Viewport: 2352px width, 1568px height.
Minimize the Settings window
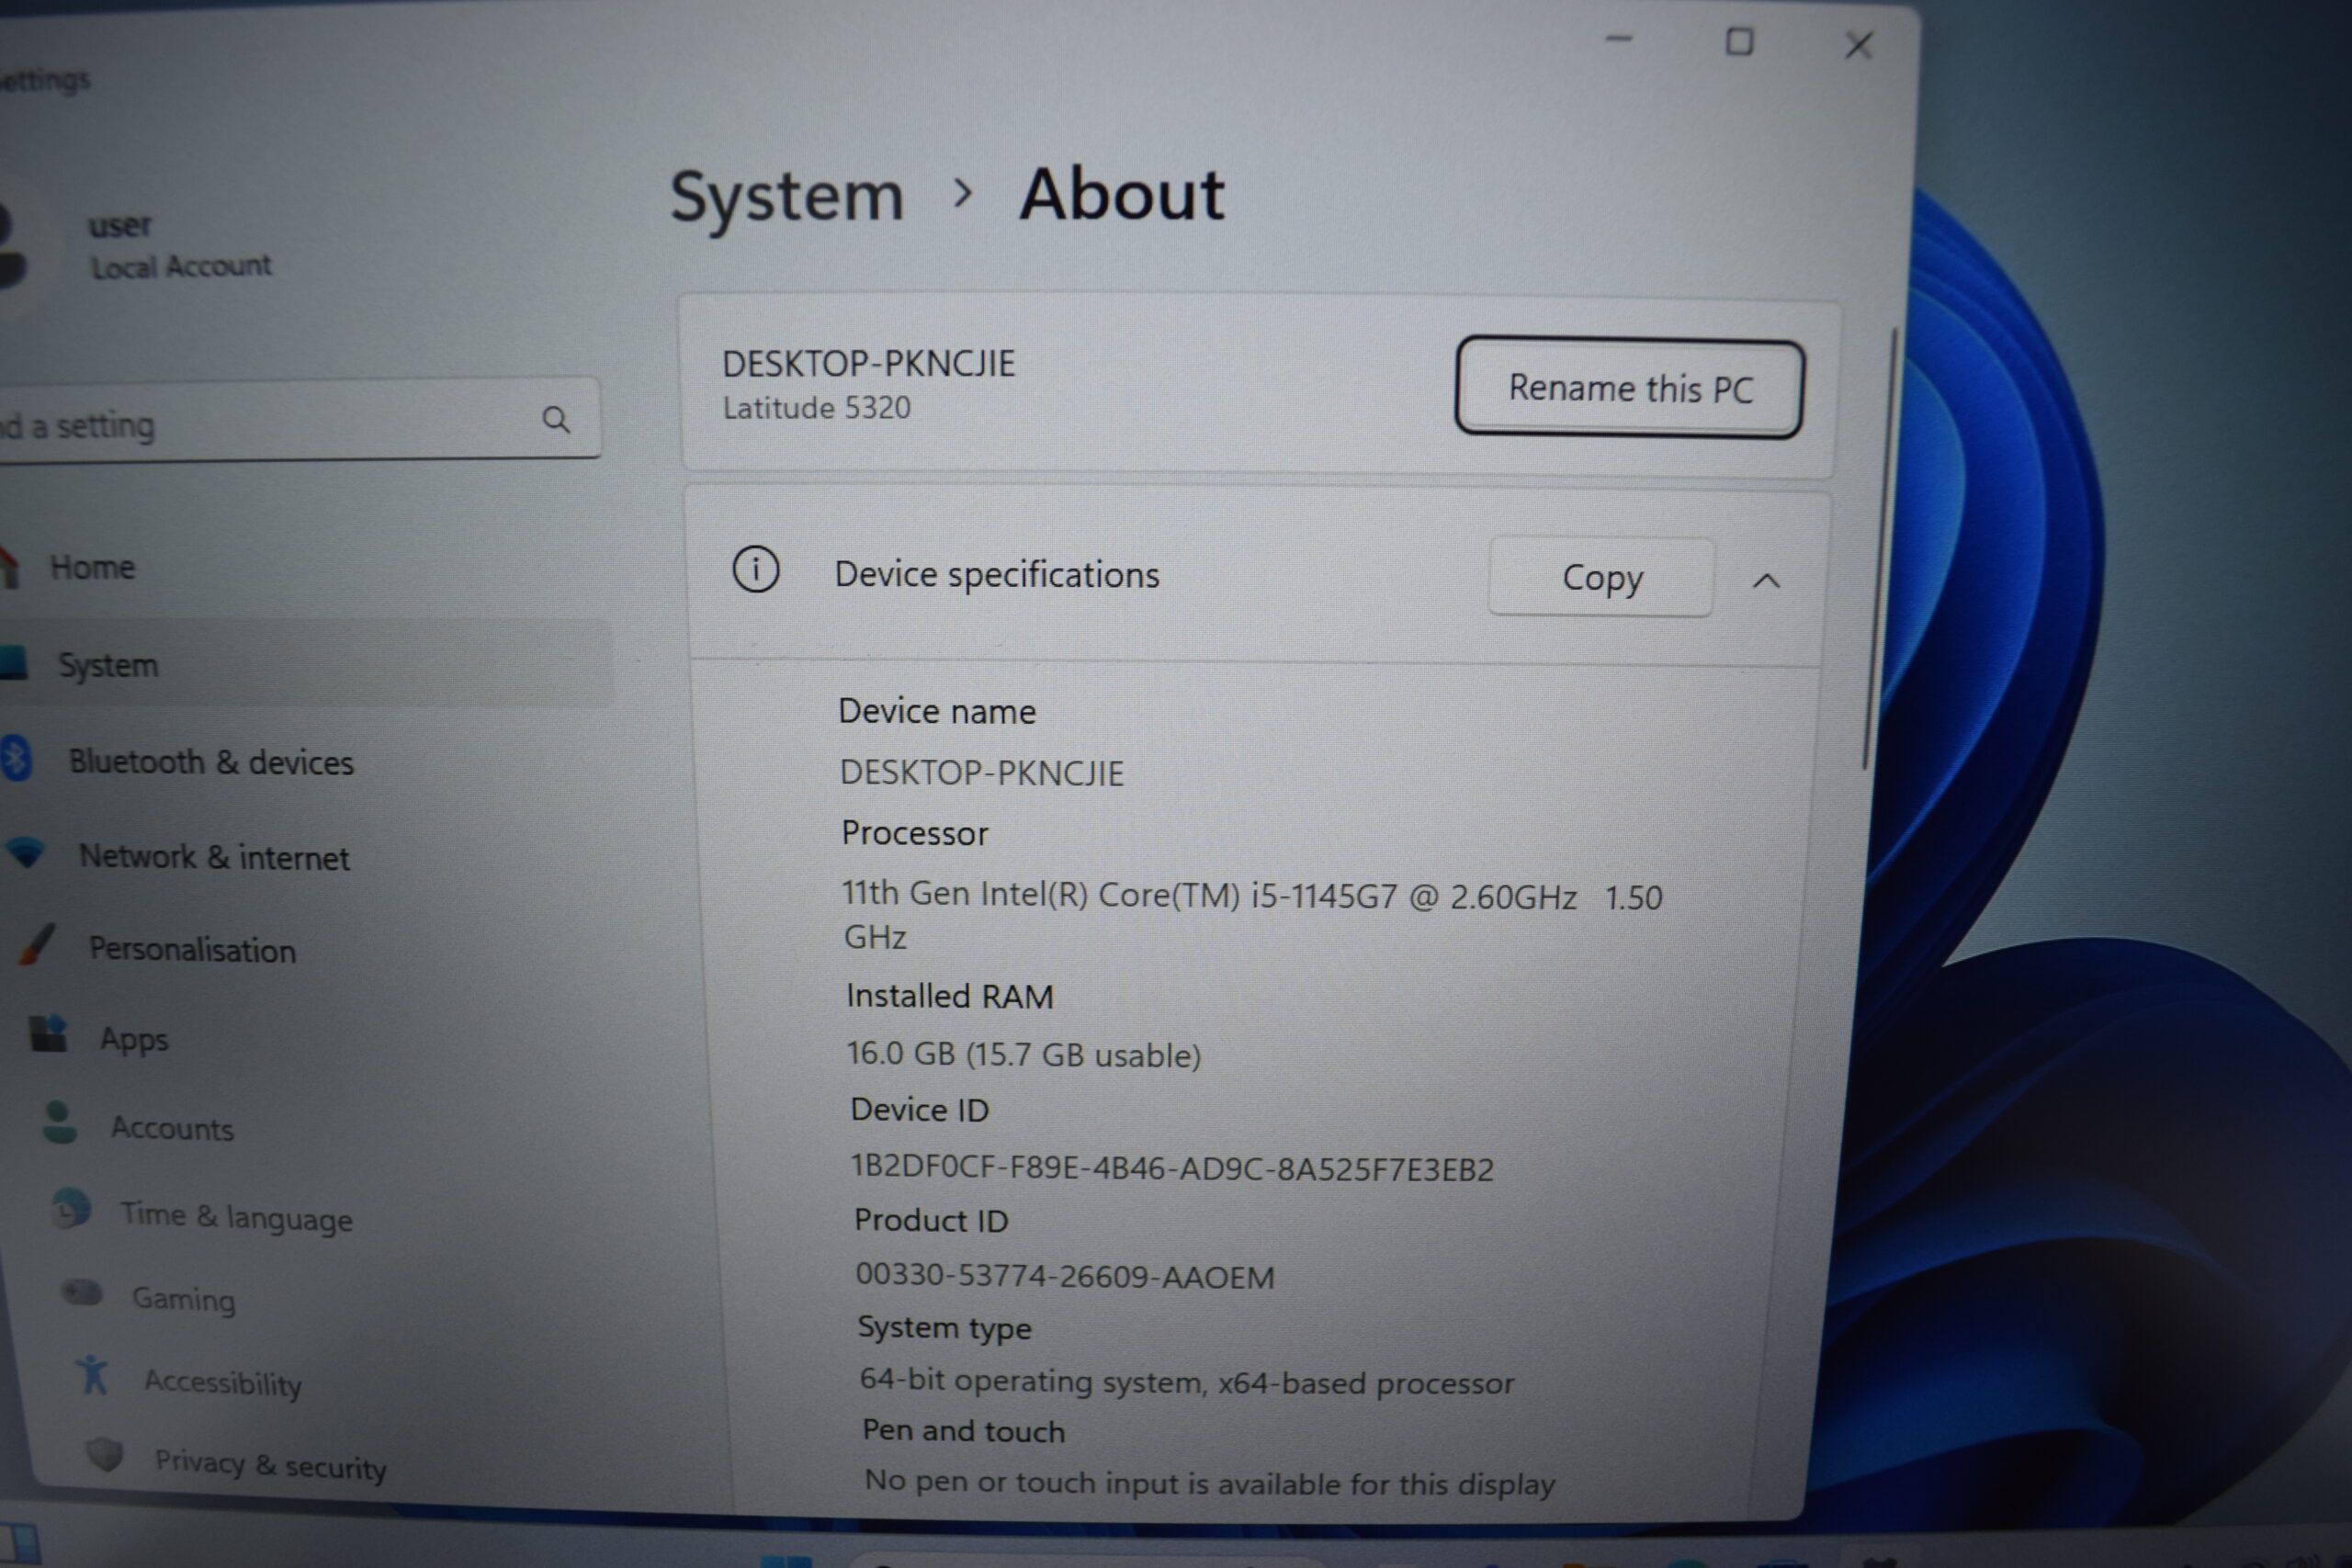click(x=1619, y=40)
